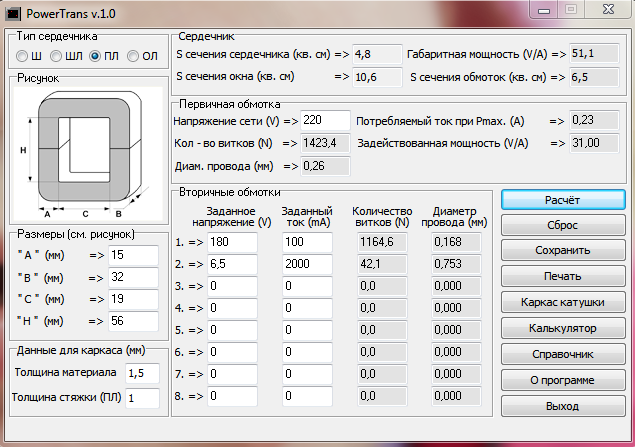This screenshot has width=635, height=447.
Task: Open the Справочник
Action: [x=563, y=355]
